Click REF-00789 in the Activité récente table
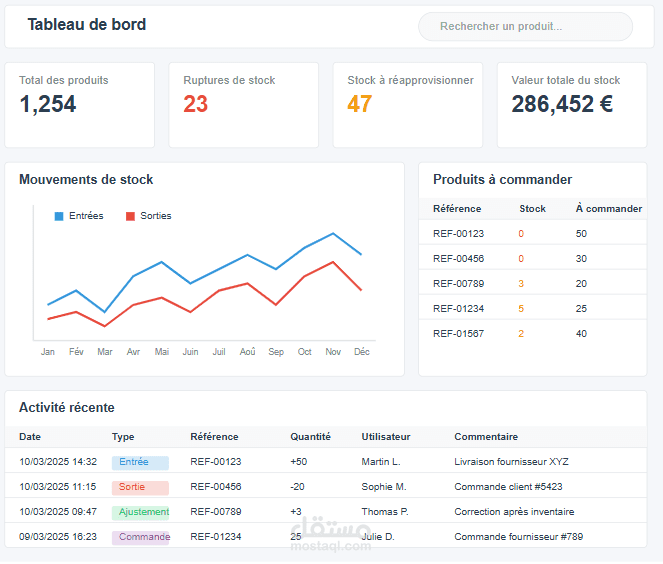Image resolution: width=663 pixels, height=564 pixels. (216, 512)
